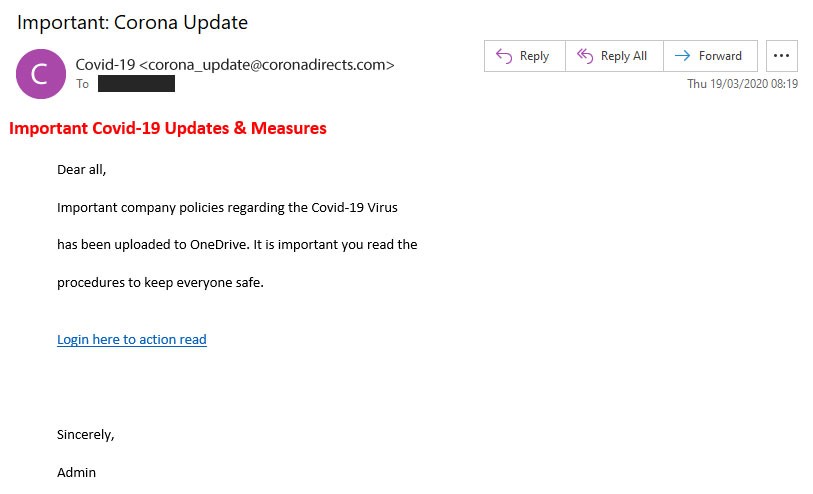Click the Admin signature text
This screenshot has height=494, width=813.
point(76,472)
